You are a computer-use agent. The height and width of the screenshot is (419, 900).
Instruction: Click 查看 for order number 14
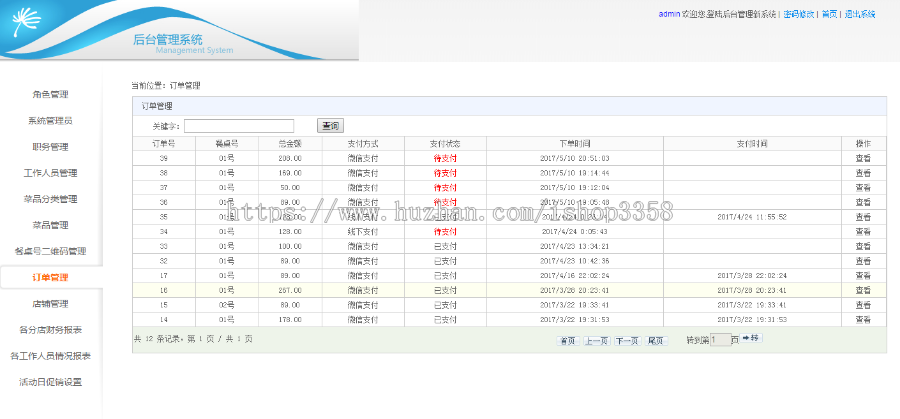(x=863, y=319)
